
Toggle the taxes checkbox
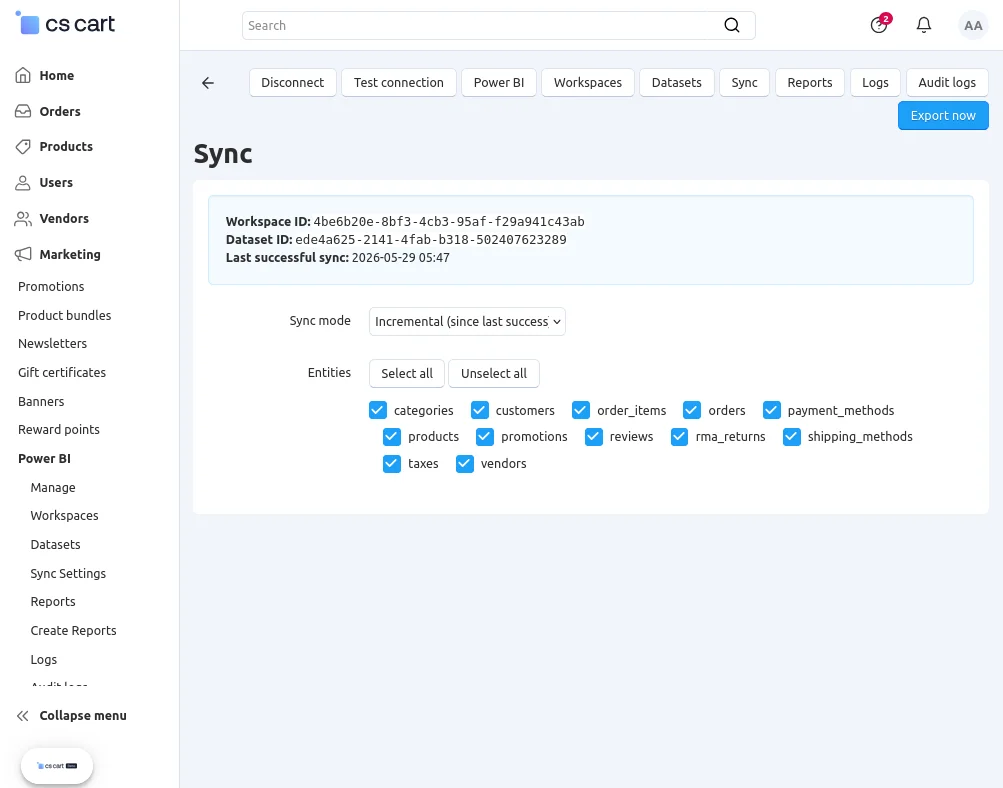pos(391,464)
